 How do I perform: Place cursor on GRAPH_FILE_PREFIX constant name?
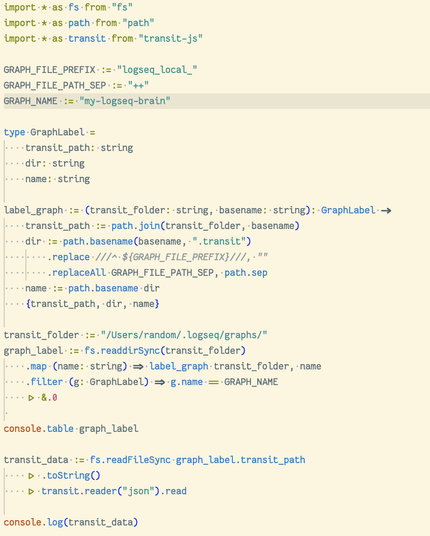pos(50,70)
